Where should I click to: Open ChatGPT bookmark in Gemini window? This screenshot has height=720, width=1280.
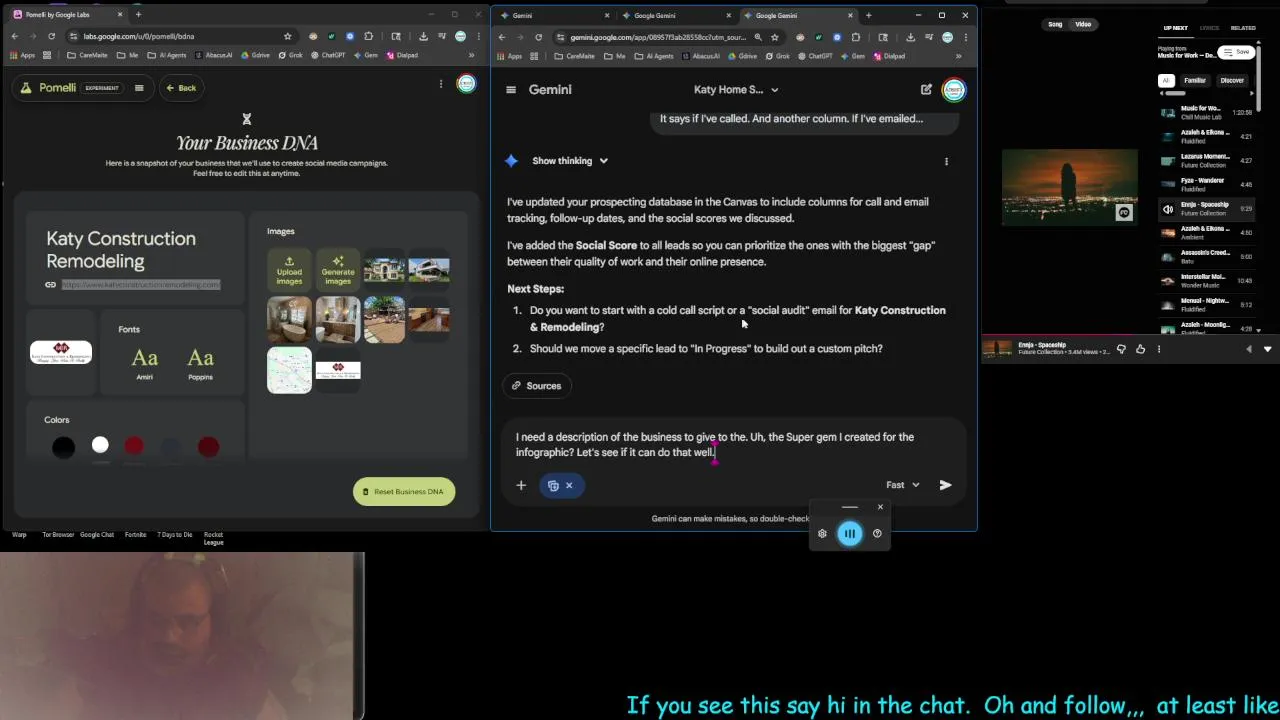[816, 56]
